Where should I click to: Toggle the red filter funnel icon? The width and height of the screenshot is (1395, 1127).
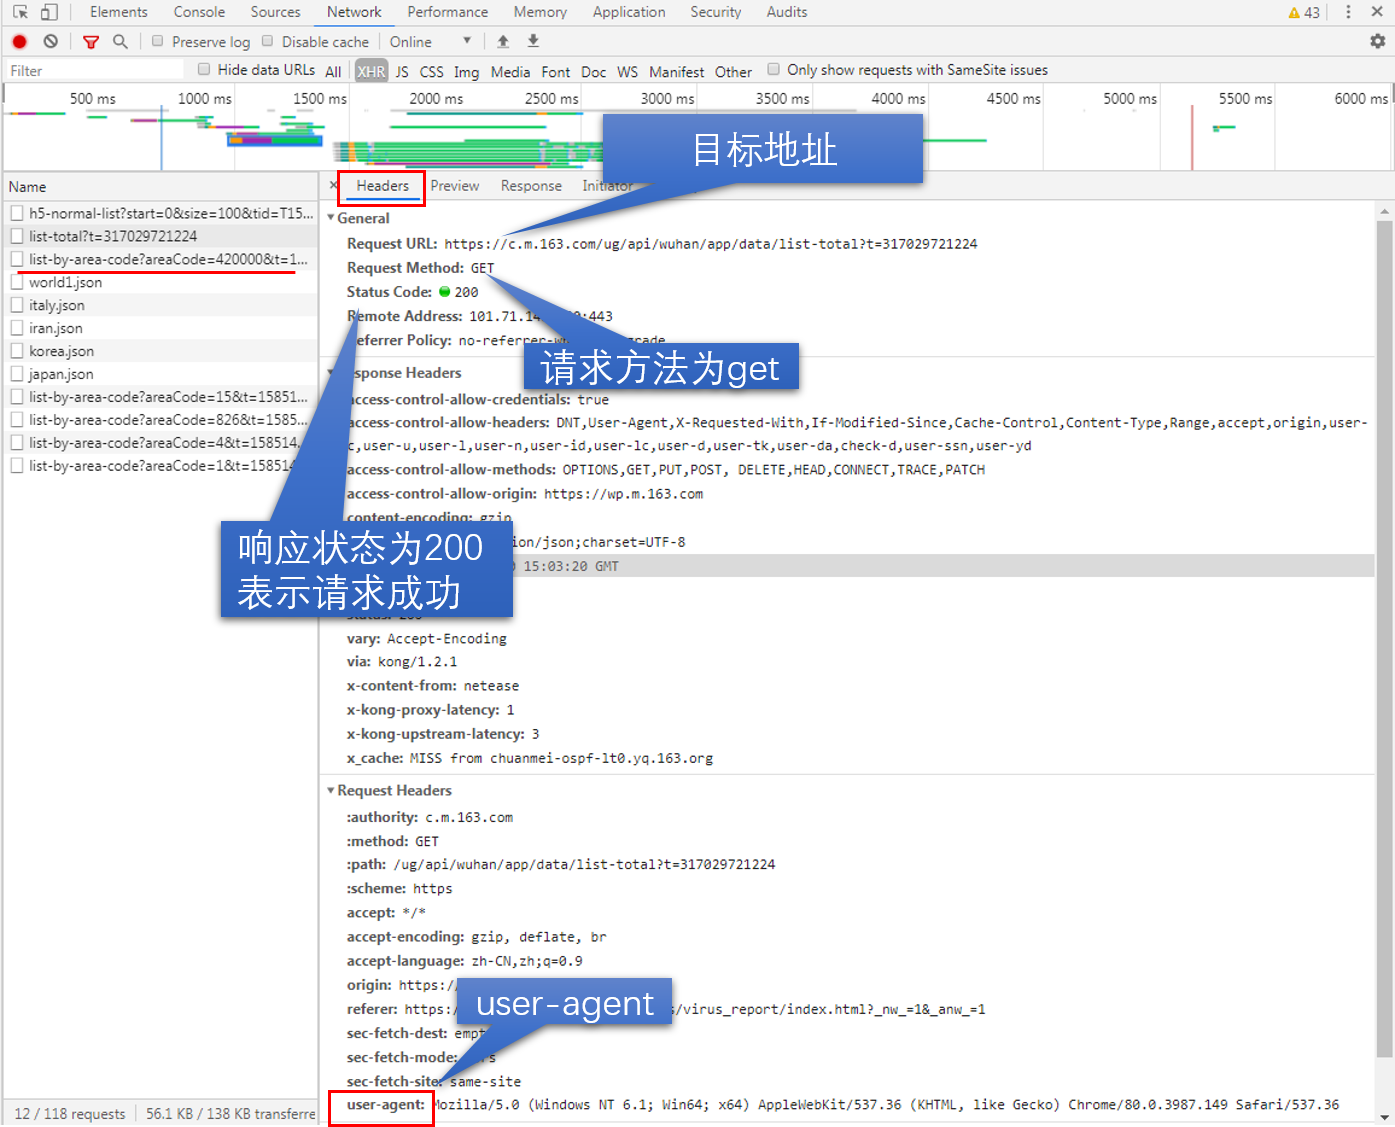coord(91,42)
